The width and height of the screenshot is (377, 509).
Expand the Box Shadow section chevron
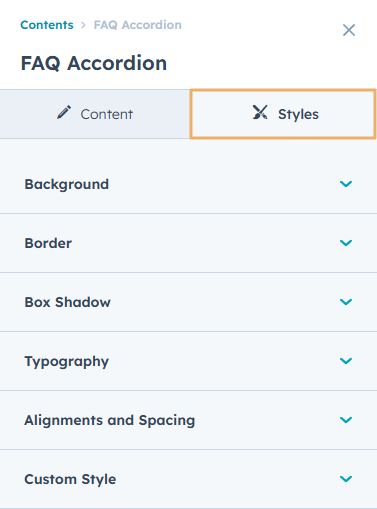pyautogui.click(x=346, y=302)
